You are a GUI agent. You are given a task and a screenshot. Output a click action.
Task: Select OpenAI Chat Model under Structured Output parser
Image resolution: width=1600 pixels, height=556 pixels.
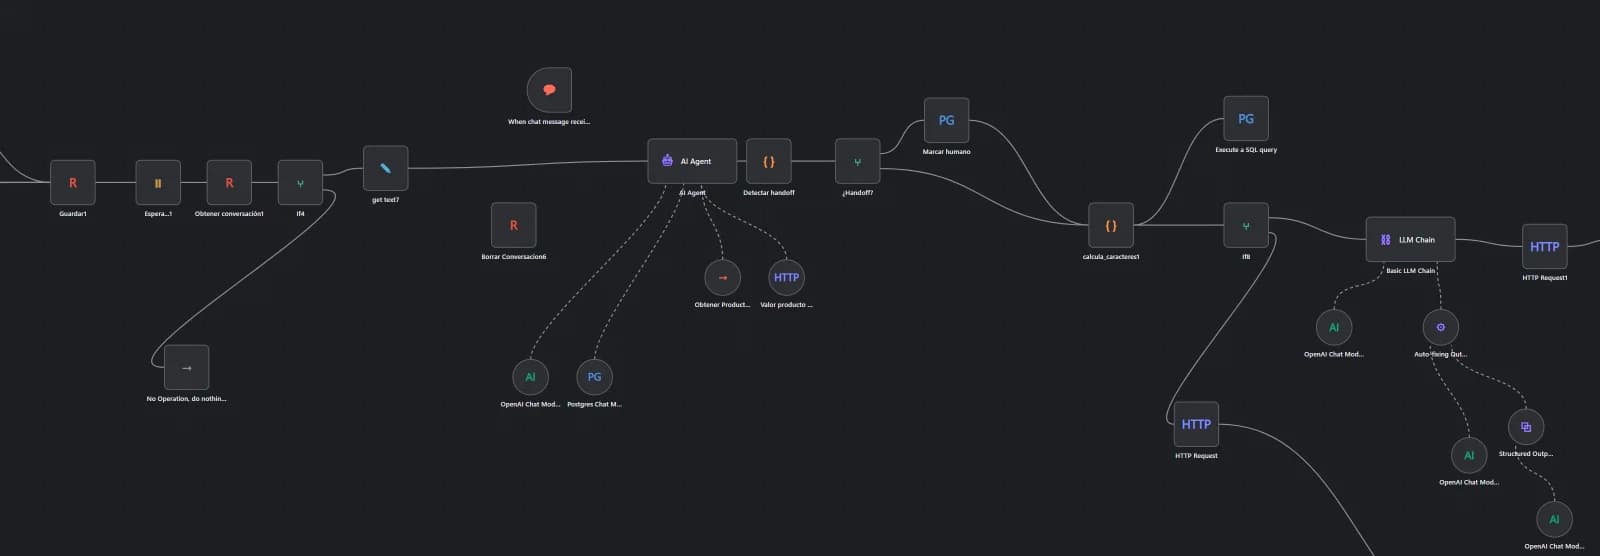tap(1553, 519)
